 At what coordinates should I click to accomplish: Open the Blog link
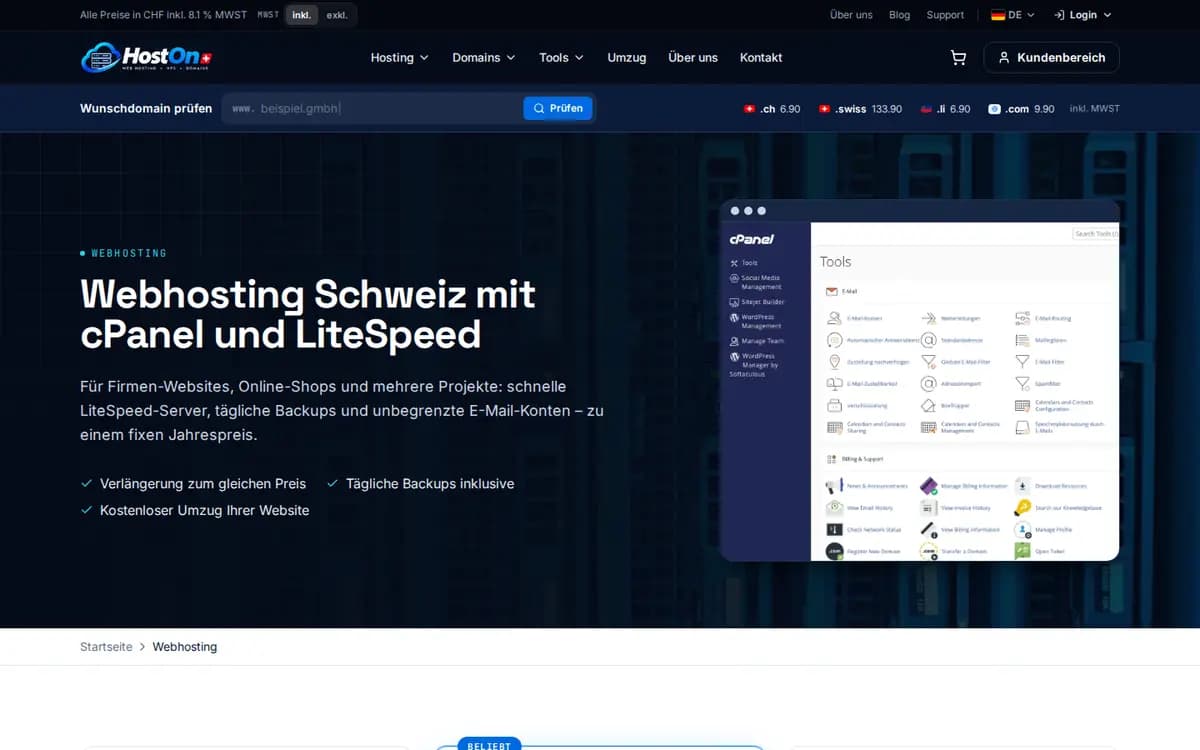tap(899, 15)
